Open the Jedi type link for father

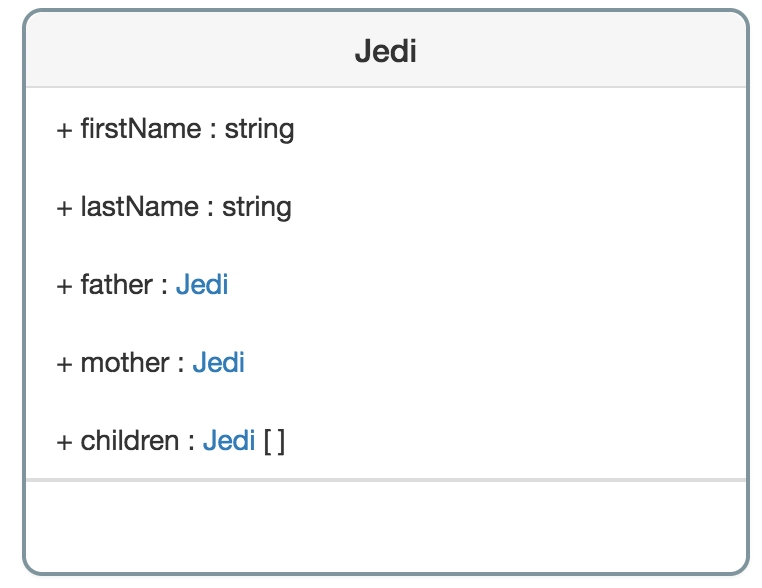[x=202, y=284]
